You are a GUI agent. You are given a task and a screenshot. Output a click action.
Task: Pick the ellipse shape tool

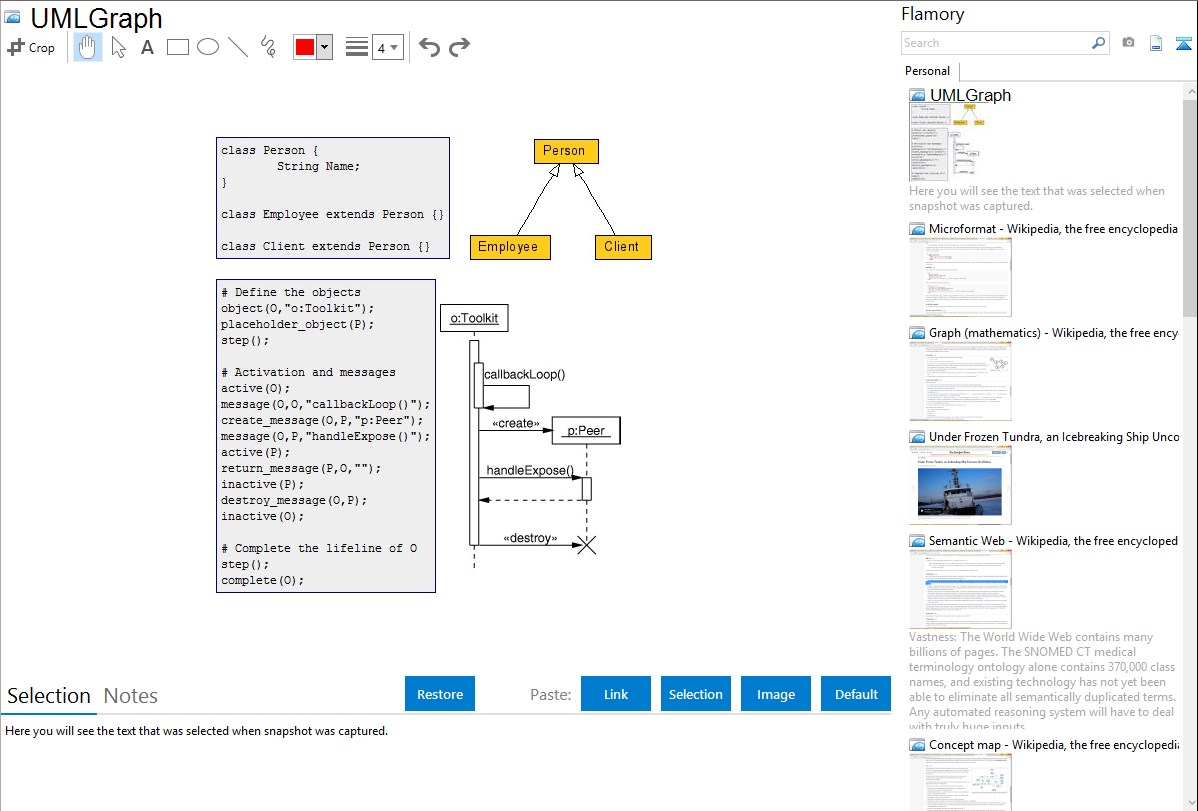click(208, 47)
